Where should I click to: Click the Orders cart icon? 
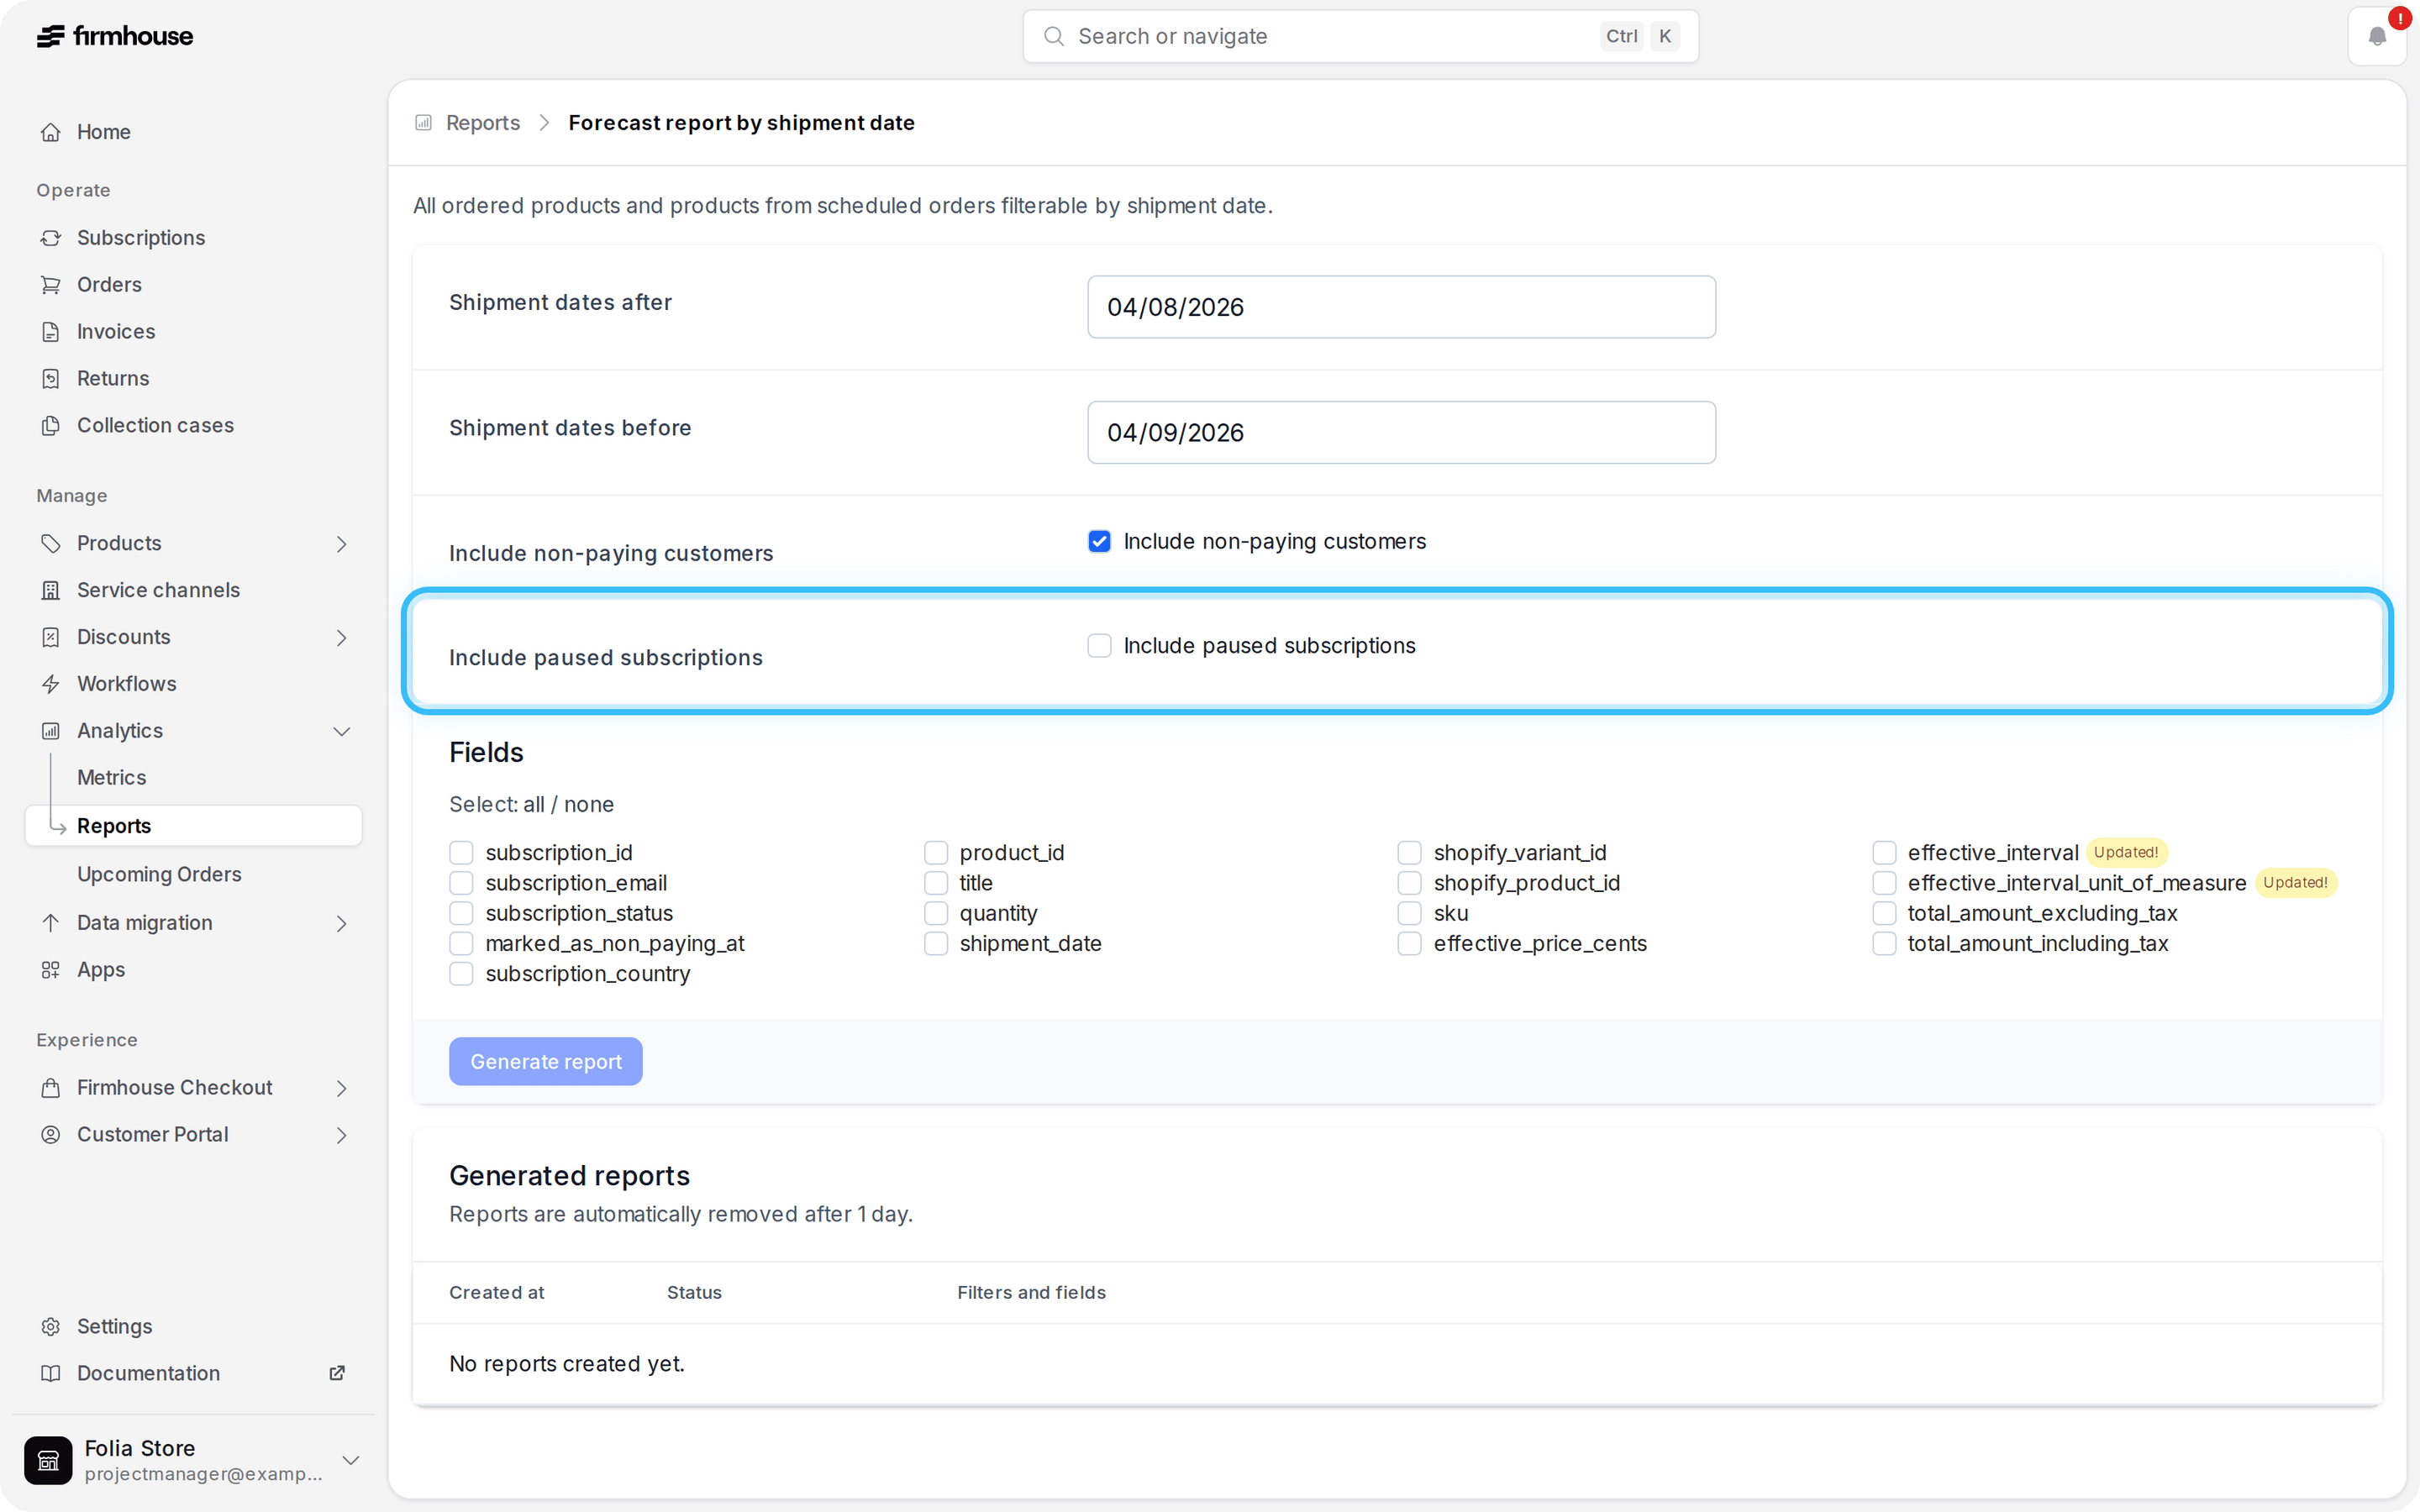pos(50,285)
